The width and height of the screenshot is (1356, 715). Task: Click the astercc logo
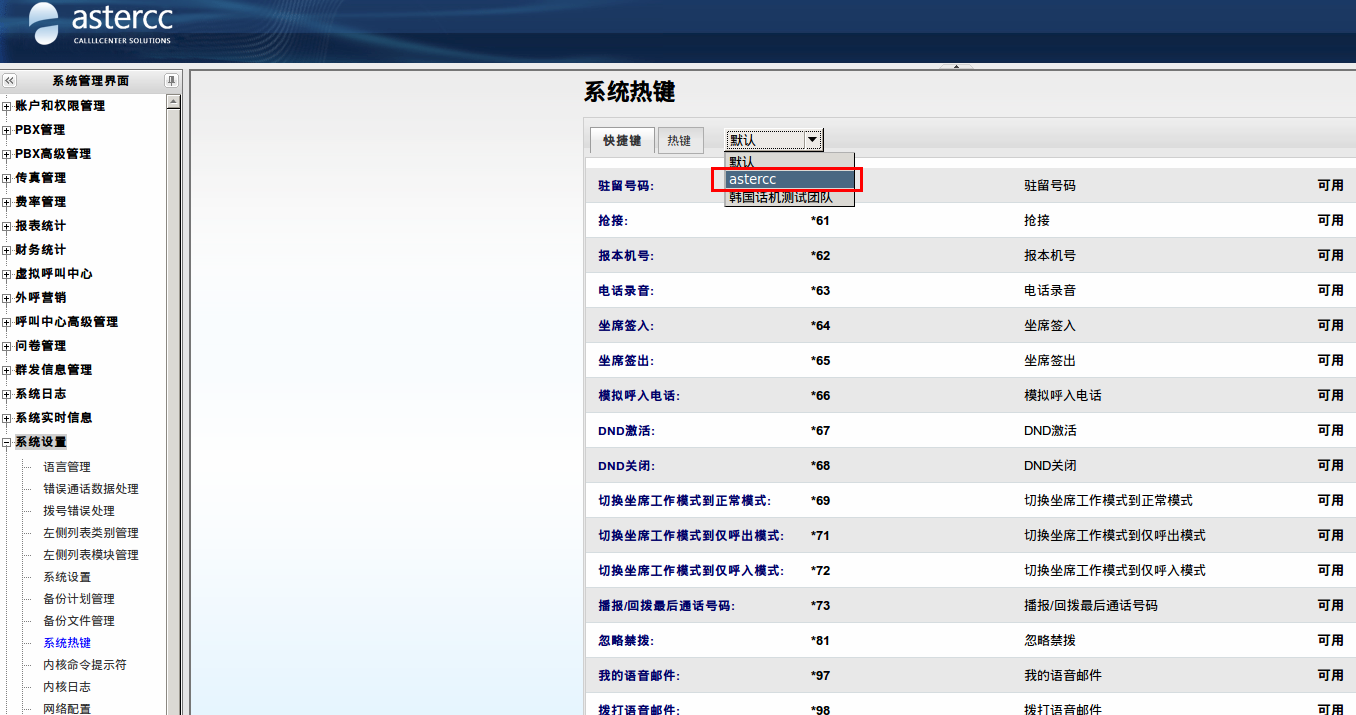pos(100,24)
